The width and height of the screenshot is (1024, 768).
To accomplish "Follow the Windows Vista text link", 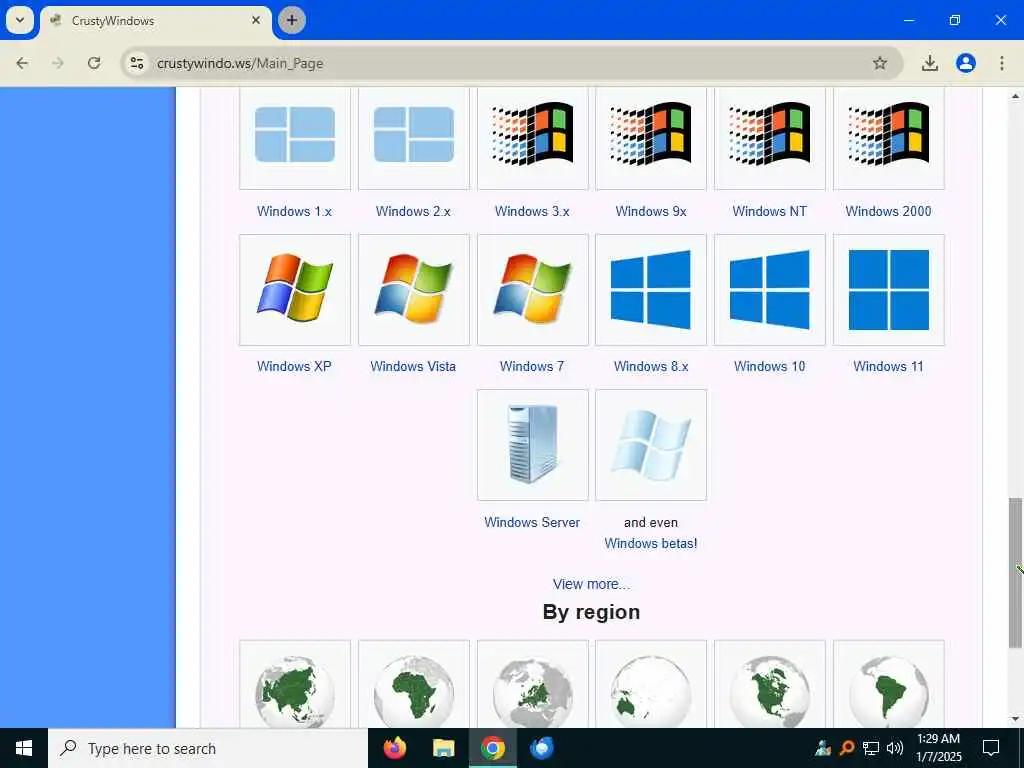I will pos(413,366).
